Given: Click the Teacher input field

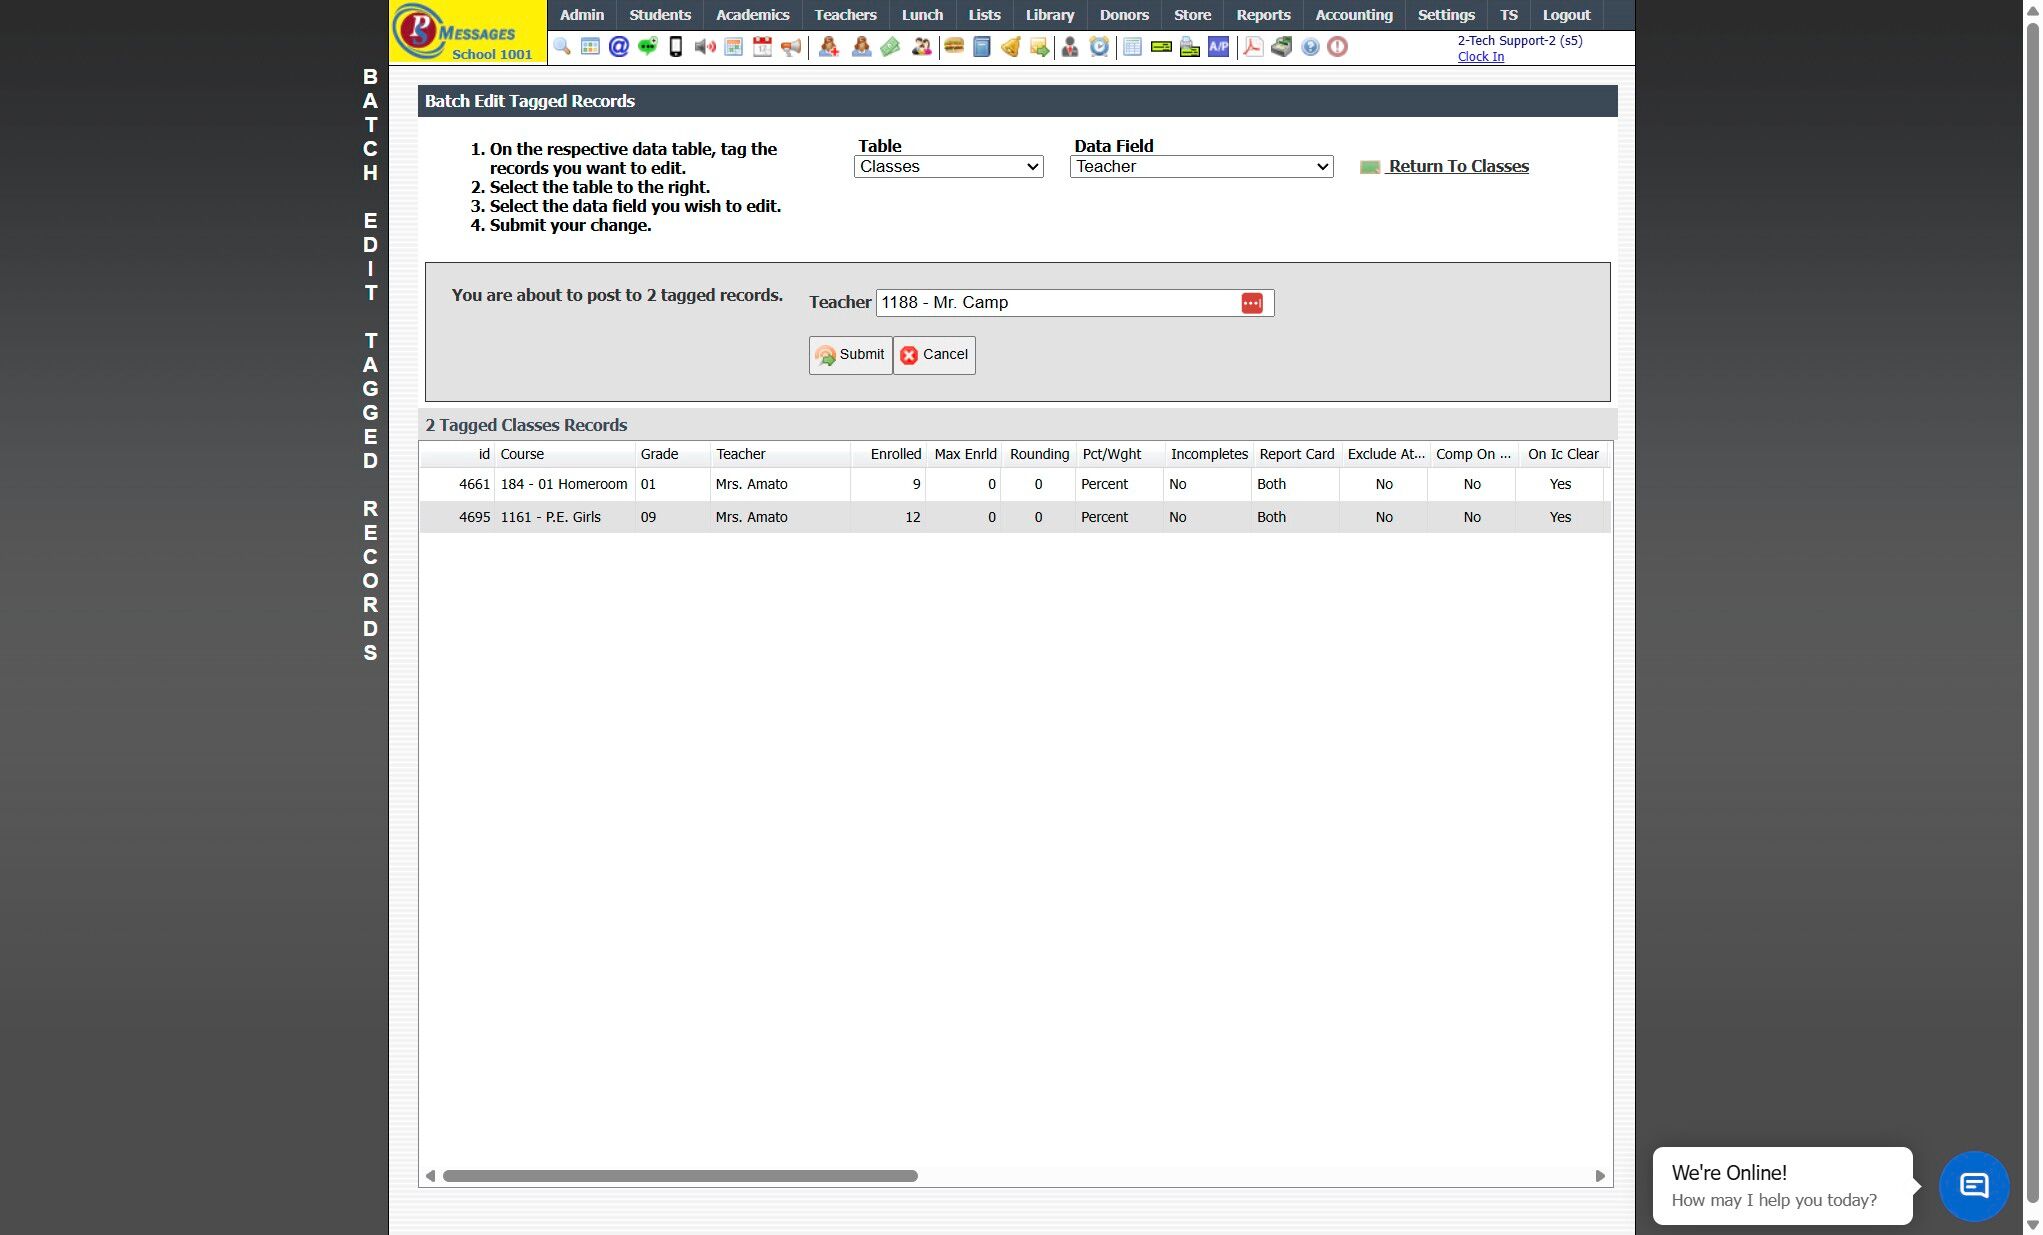Looking at the screenshot, I should (x=1055, y=303).
